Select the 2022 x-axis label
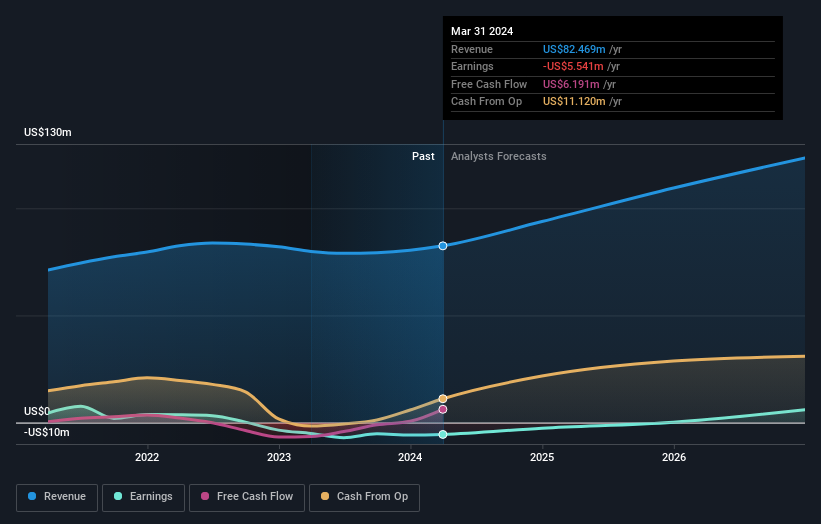The width and height of the screenshot is (821, 524). [x=147, y=457]
